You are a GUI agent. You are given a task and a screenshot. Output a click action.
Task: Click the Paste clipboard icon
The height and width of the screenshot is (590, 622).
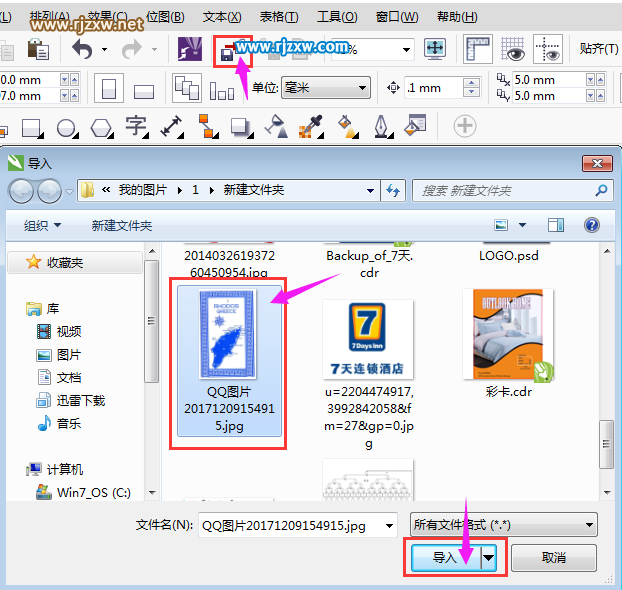[x=38, y=49]
